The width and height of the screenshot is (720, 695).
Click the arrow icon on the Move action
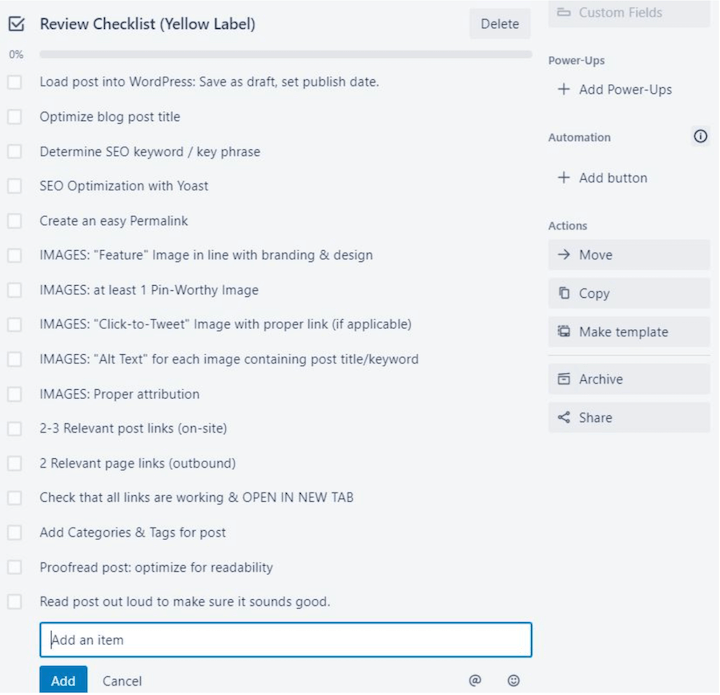(563, 254)
